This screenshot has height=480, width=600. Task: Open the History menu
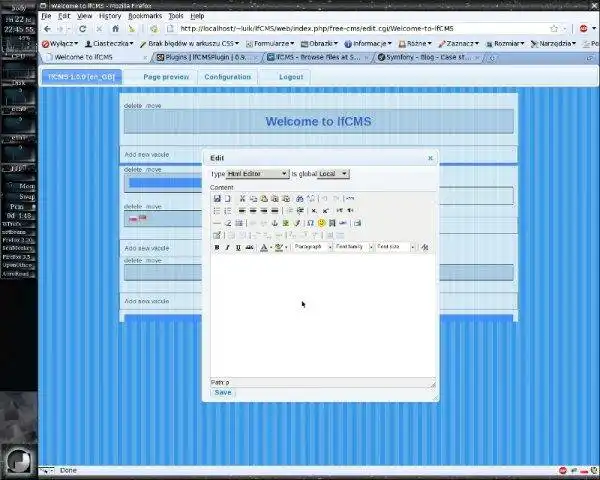click(x=110, y=16)
